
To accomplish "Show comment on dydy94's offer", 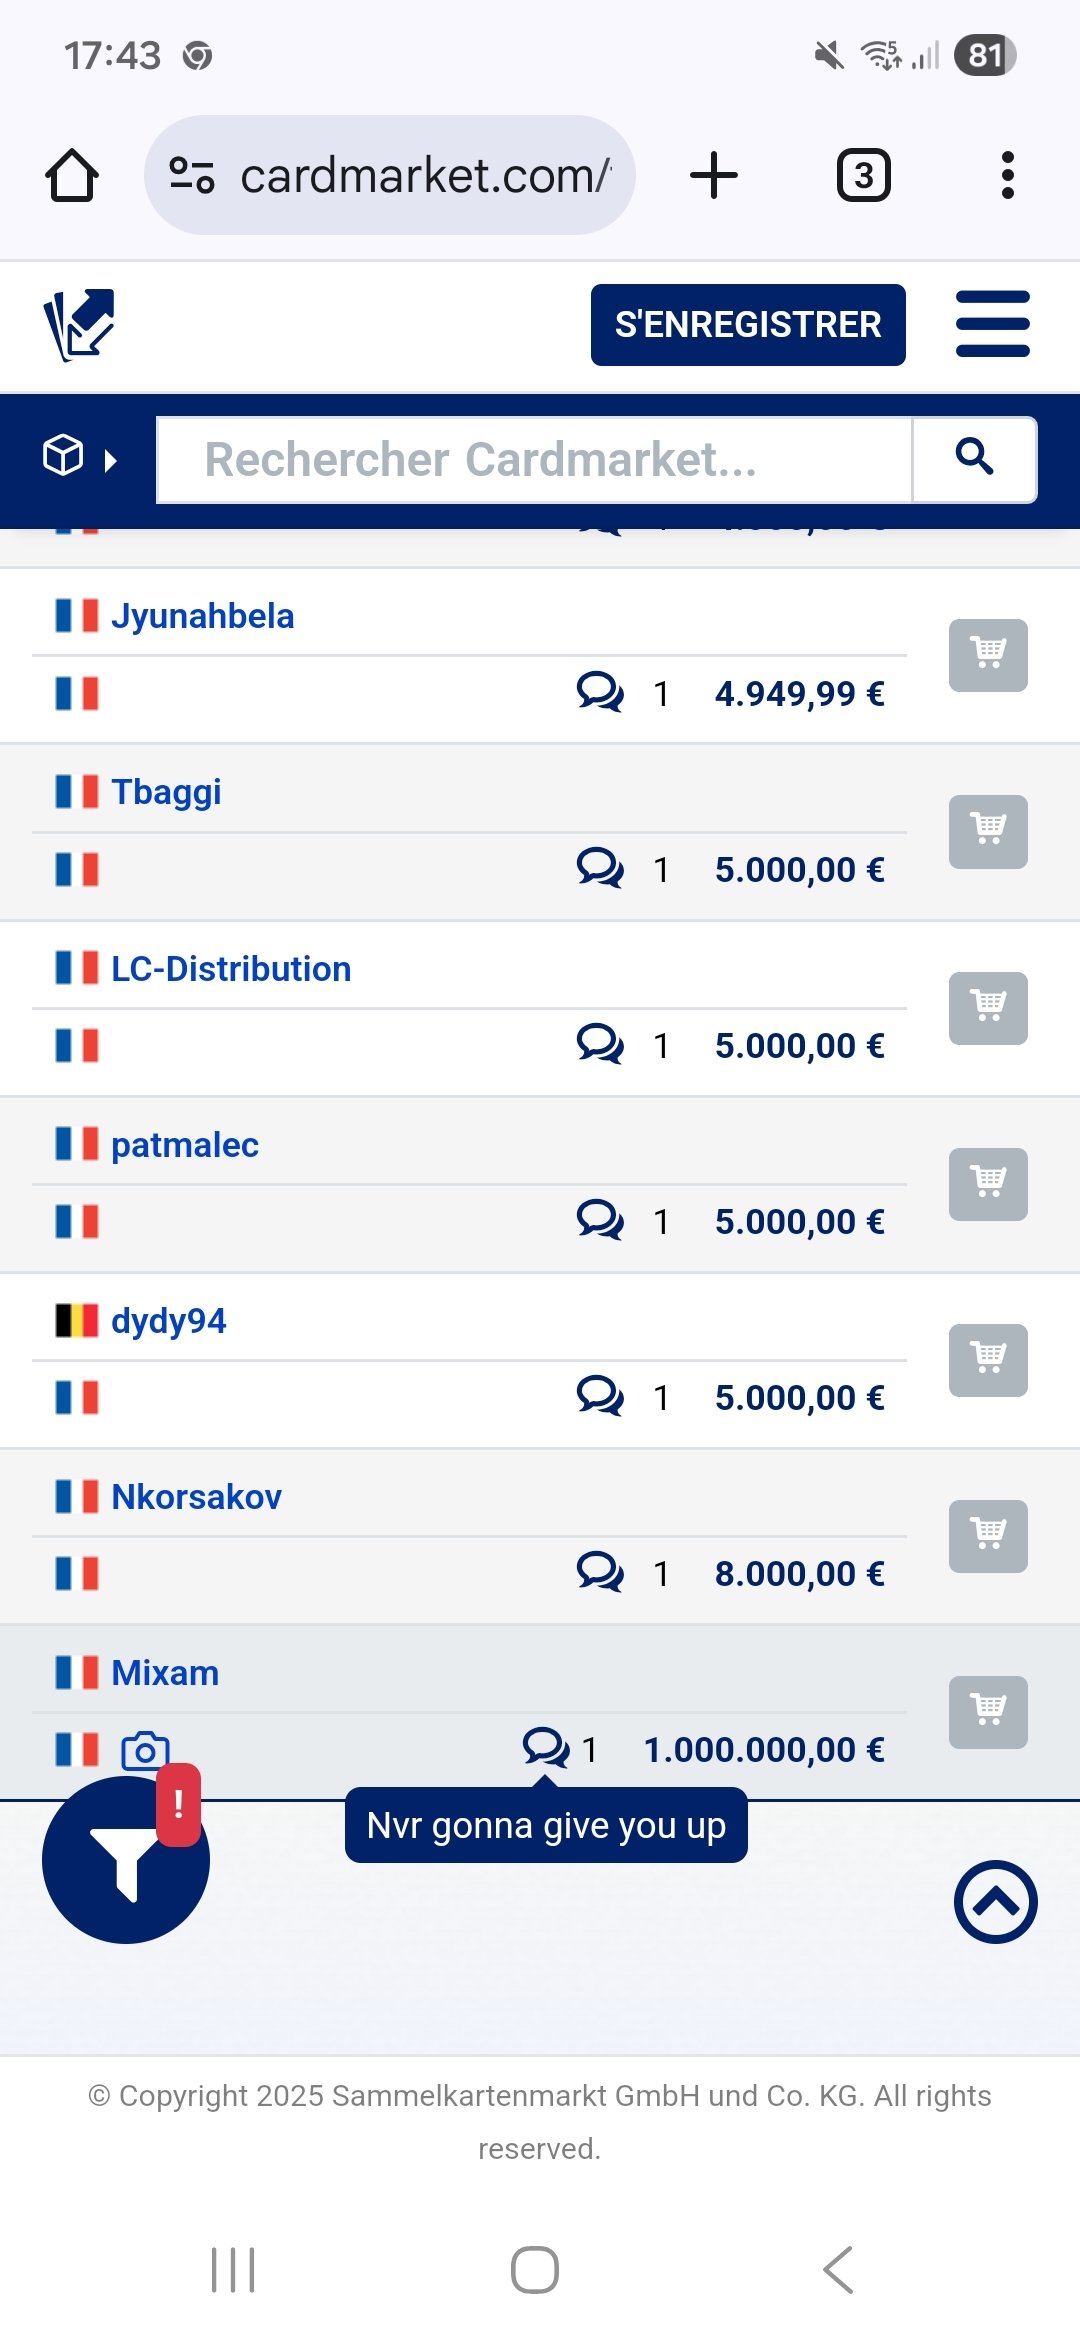I will [x=600, y=1396].
